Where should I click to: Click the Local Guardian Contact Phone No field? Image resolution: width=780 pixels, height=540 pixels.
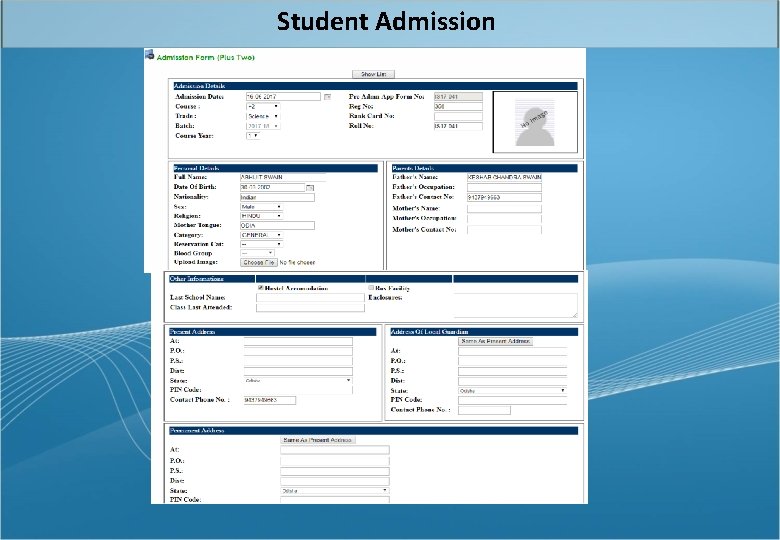[484, 410]
